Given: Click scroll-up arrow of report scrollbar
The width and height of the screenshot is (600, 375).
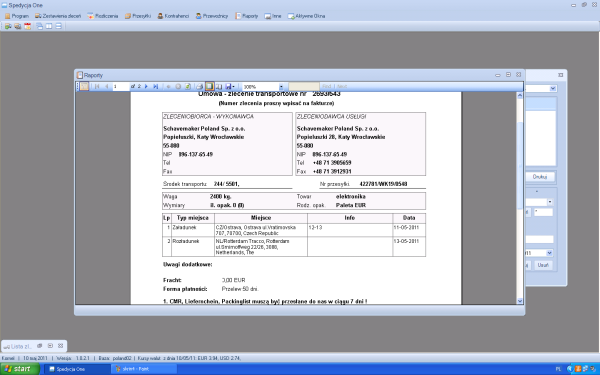Looking at the screenshot, I should [x=520, y=96].
